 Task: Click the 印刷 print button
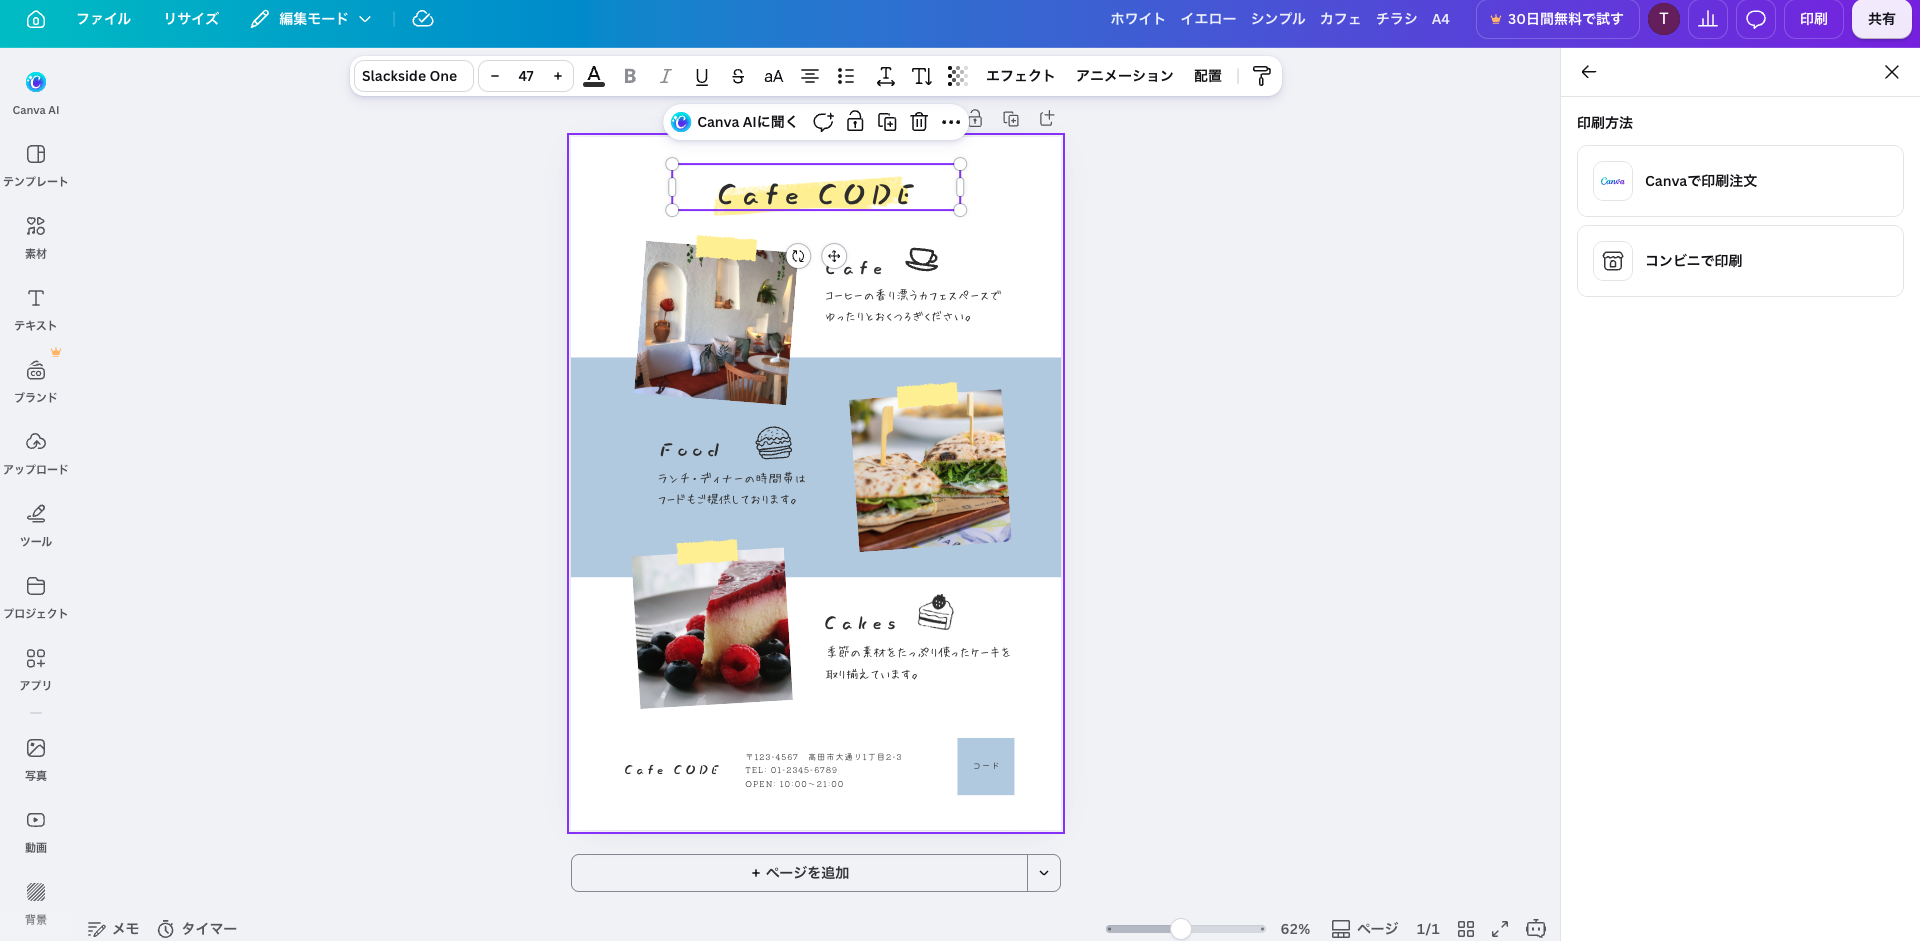(1814, 19)
